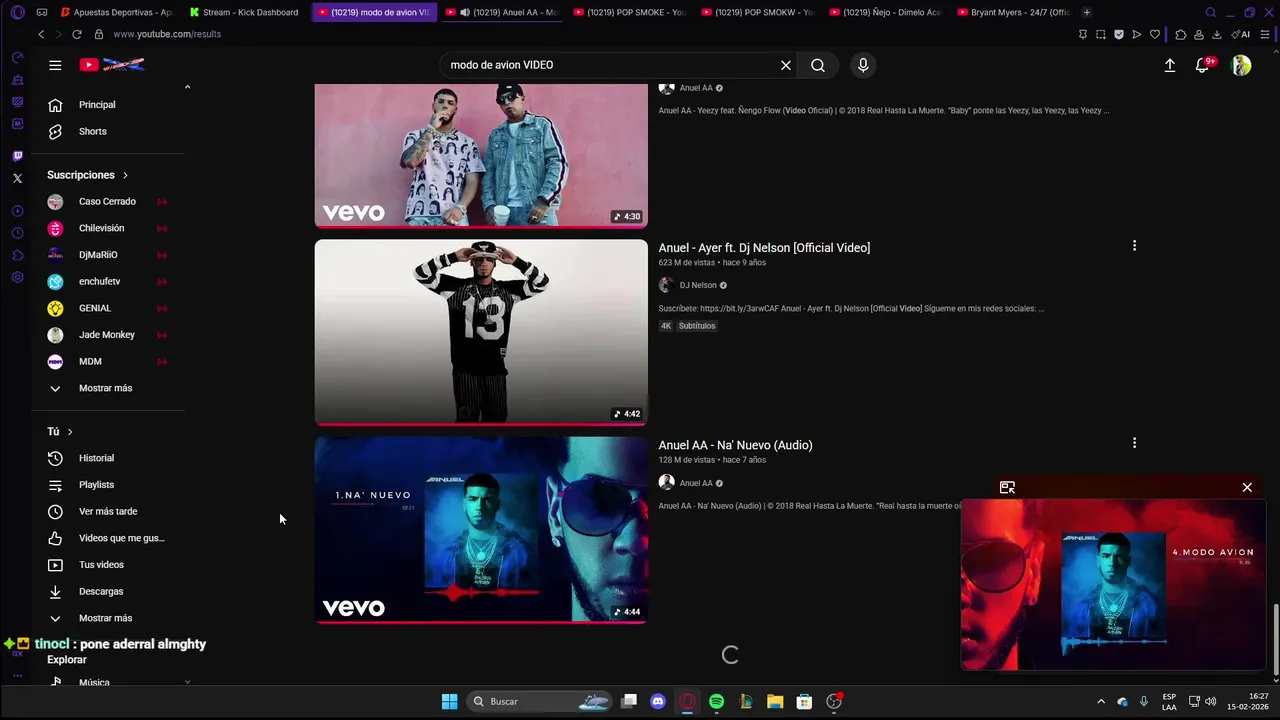The height and width of the screenshot is (720, 1280).
Task: Open the DJ Nelson channel link
Action: [698, 285]
